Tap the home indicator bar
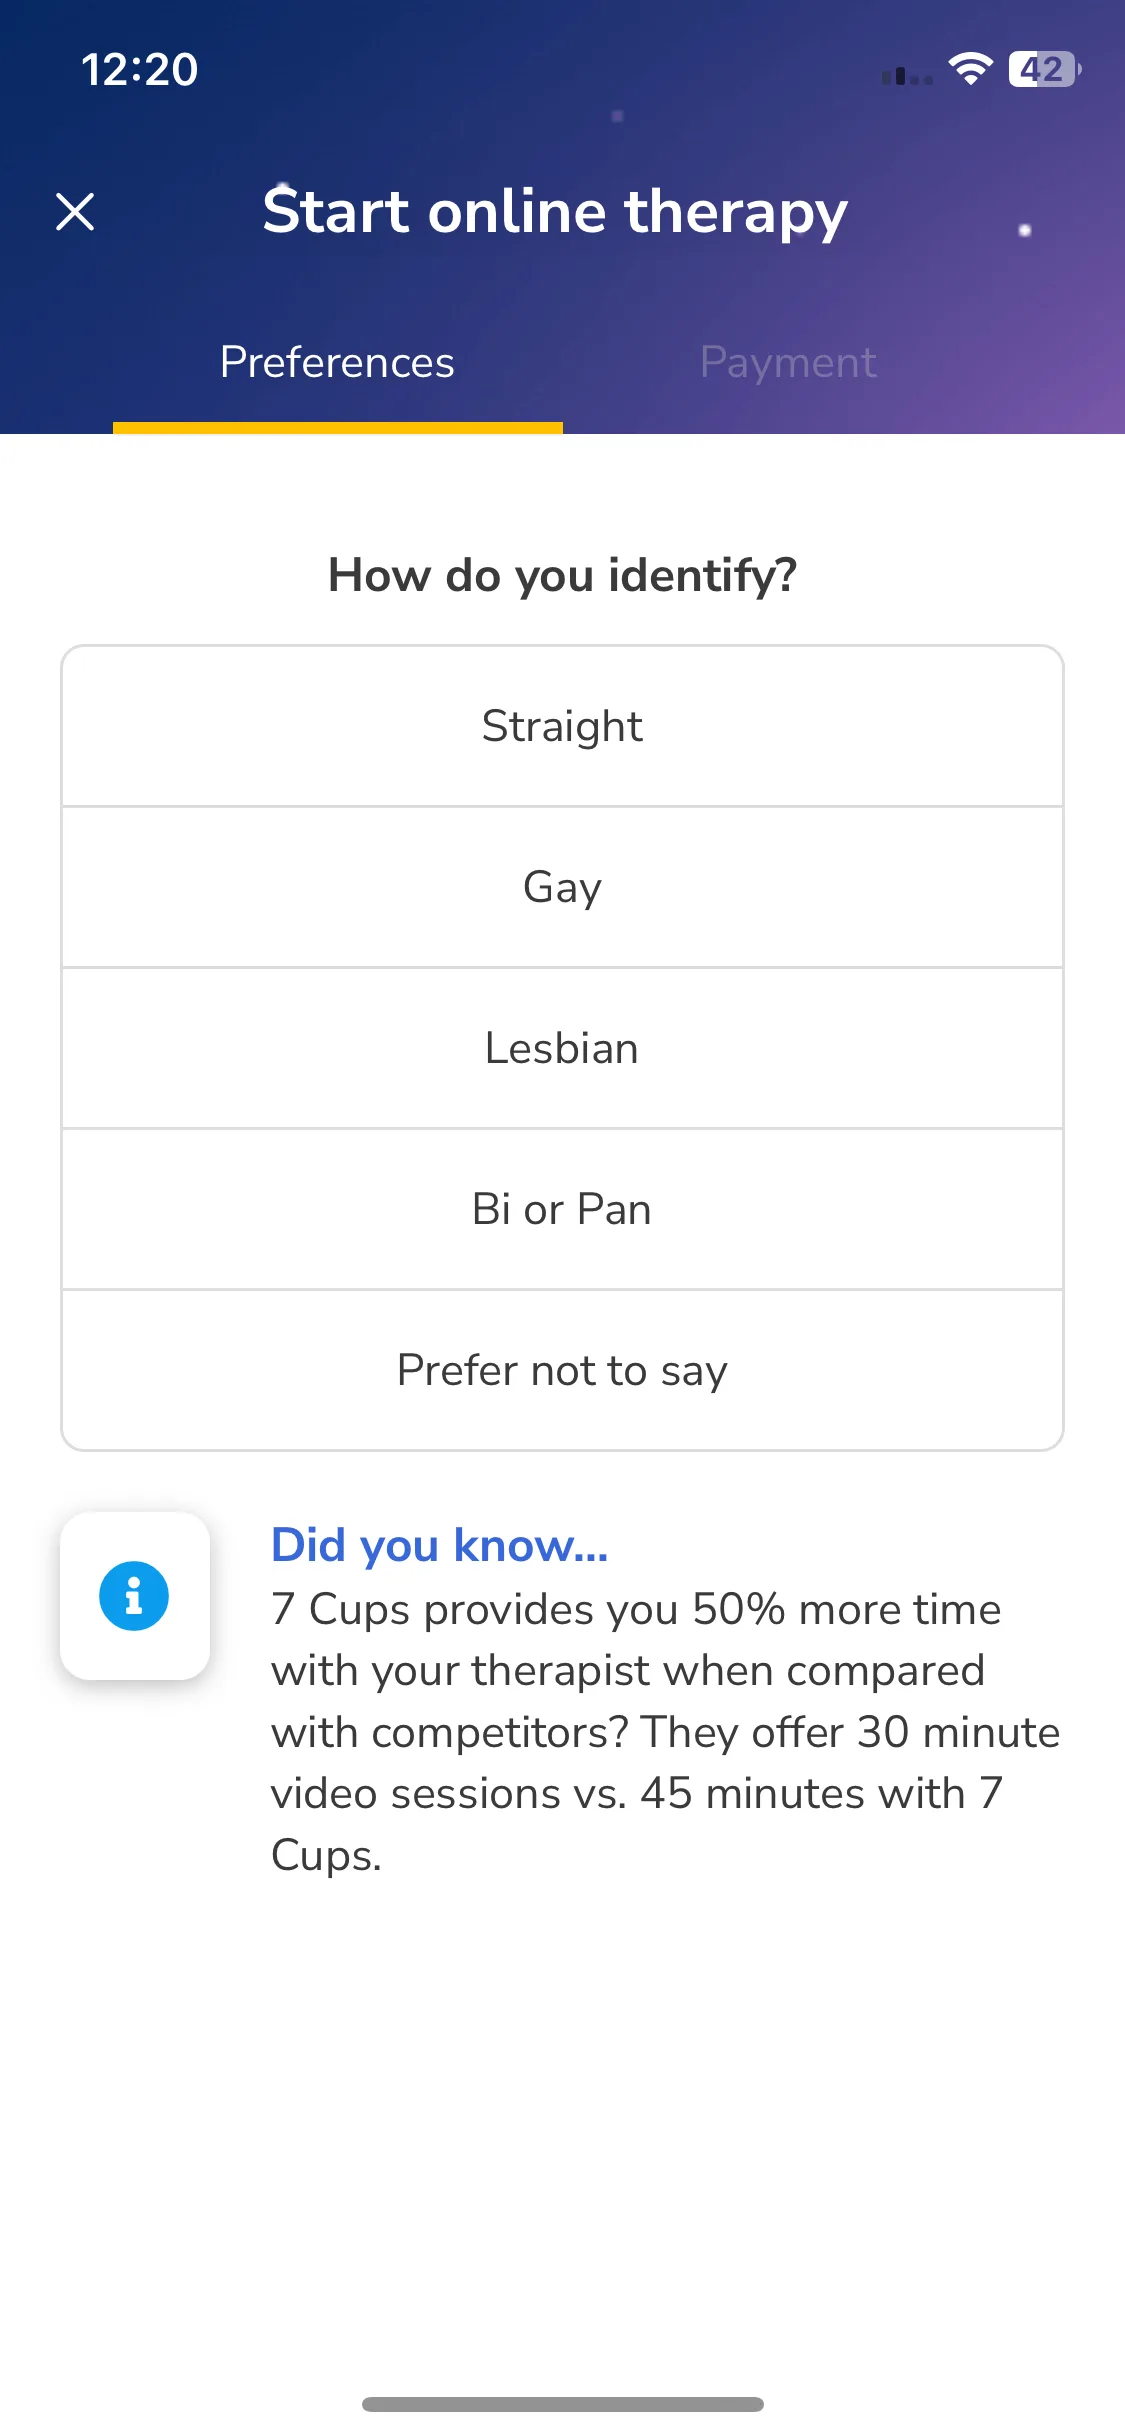The image size is (1125, 2436). click(562, 2404)
